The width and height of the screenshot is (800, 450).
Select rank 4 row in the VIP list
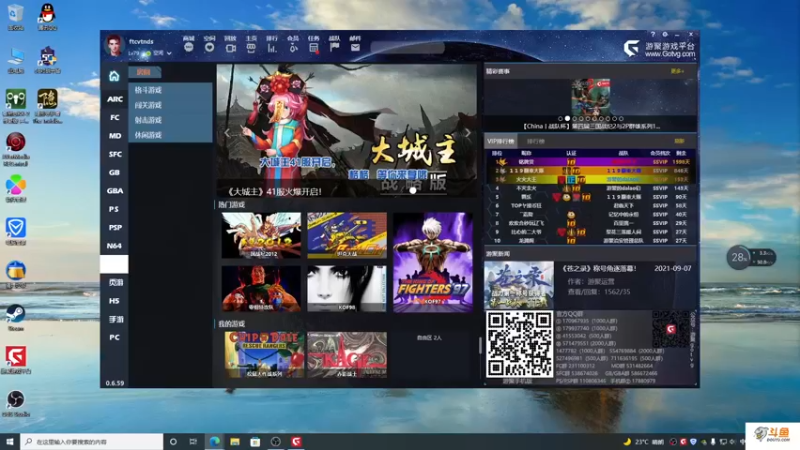click(x=590, y=188)
